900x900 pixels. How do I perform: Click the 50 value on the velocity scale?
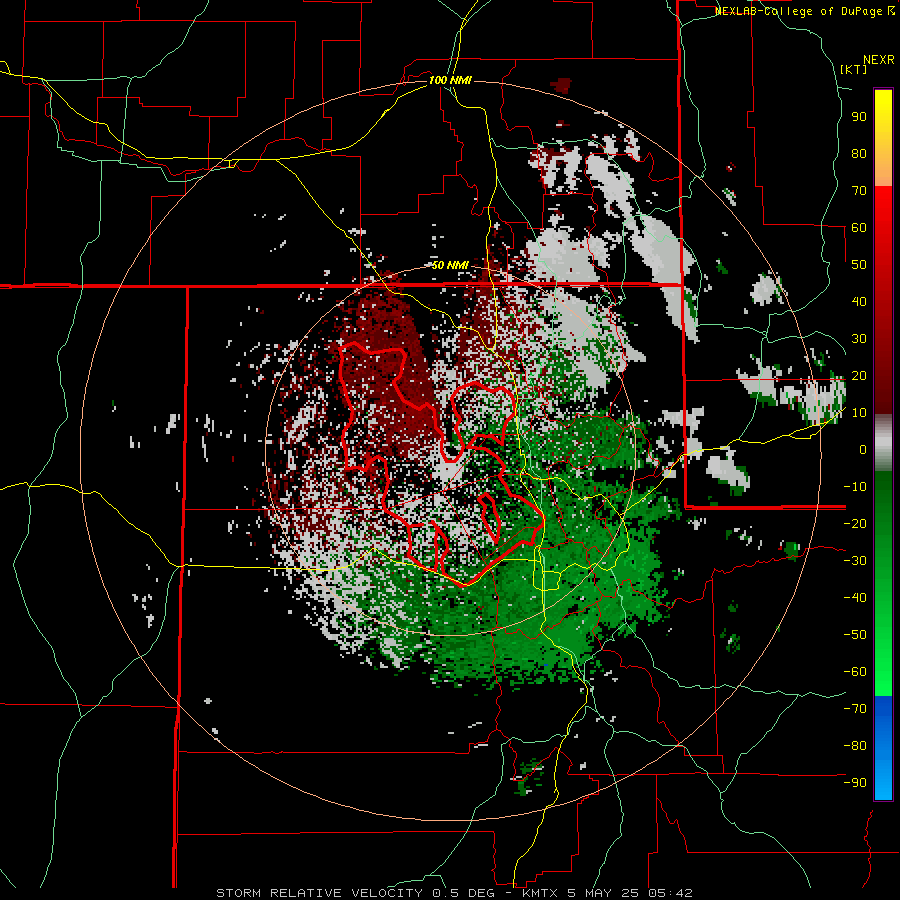(859, 265)
